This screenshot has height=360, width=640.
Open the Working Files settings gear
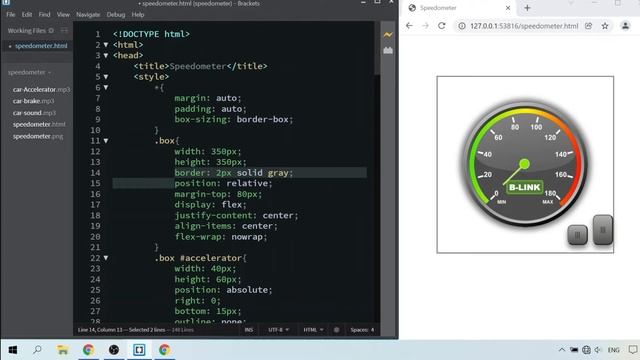coord(51,31)
